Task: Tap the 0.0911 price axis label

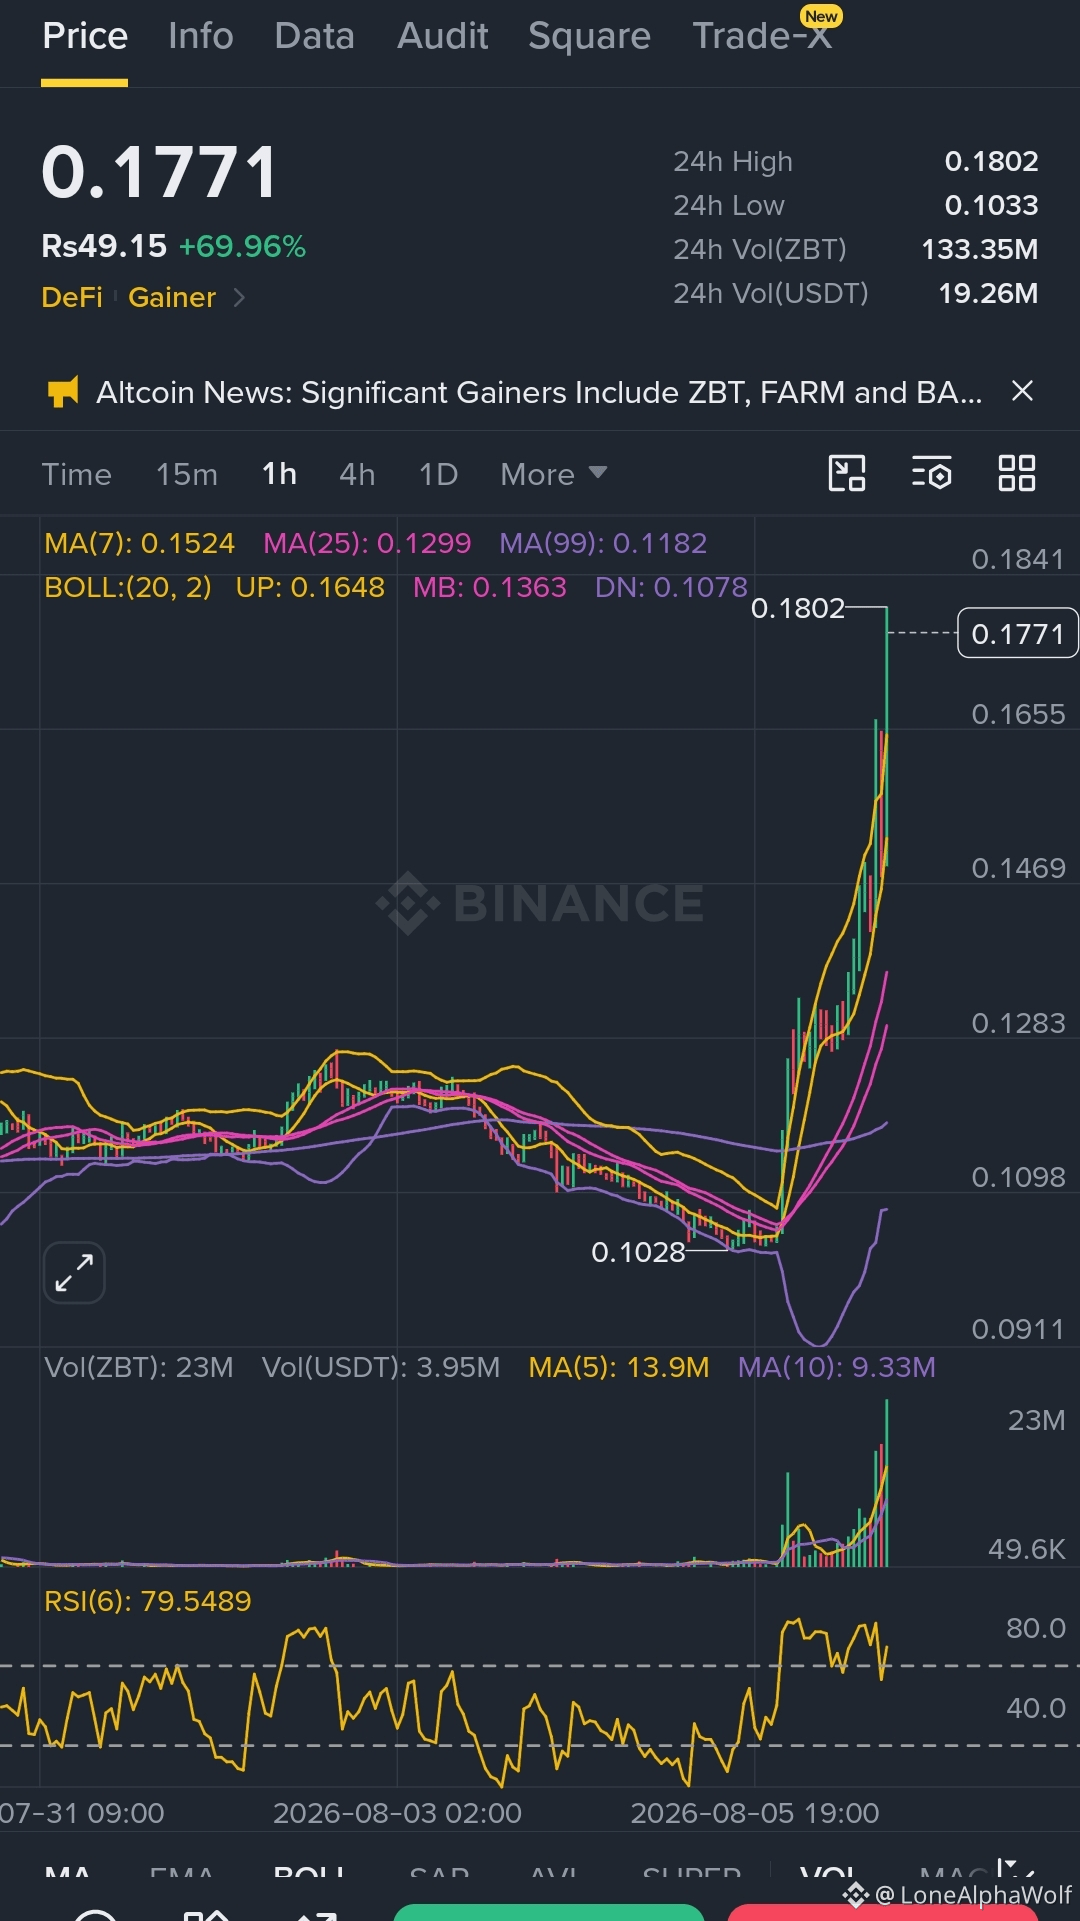Action: [1018, 1329]
